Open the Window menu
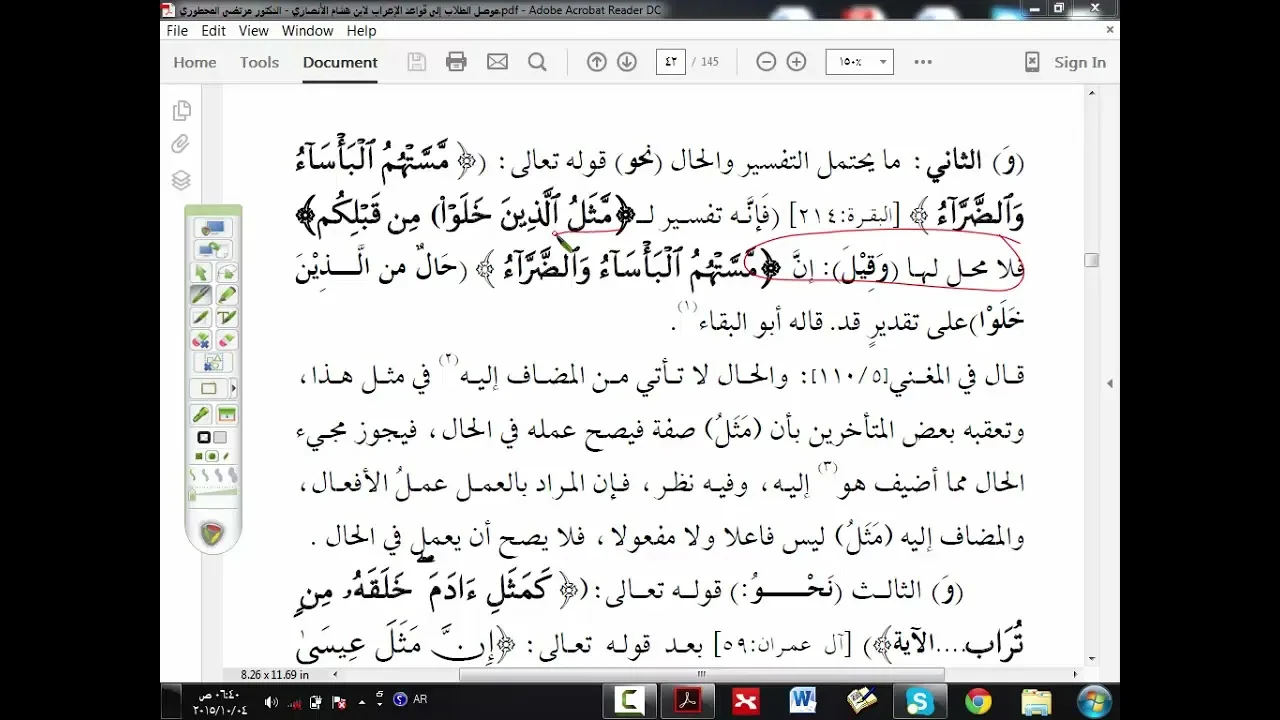The width and height of the screenshot is (1280, 720). tap(307, 31)
